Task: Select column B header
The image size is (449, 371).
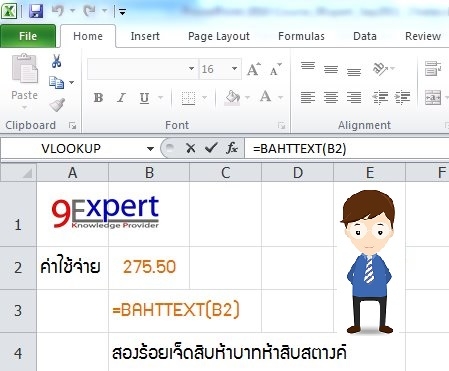Action: [149, 173]
